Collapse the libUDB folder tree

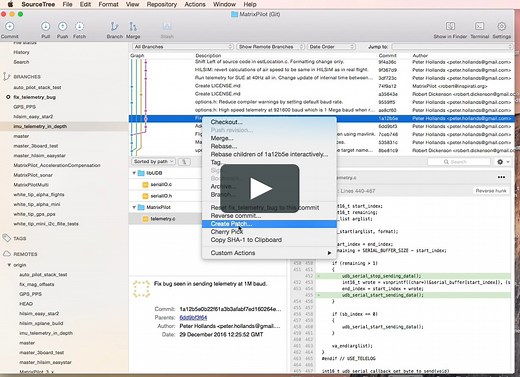click(134, 173)
